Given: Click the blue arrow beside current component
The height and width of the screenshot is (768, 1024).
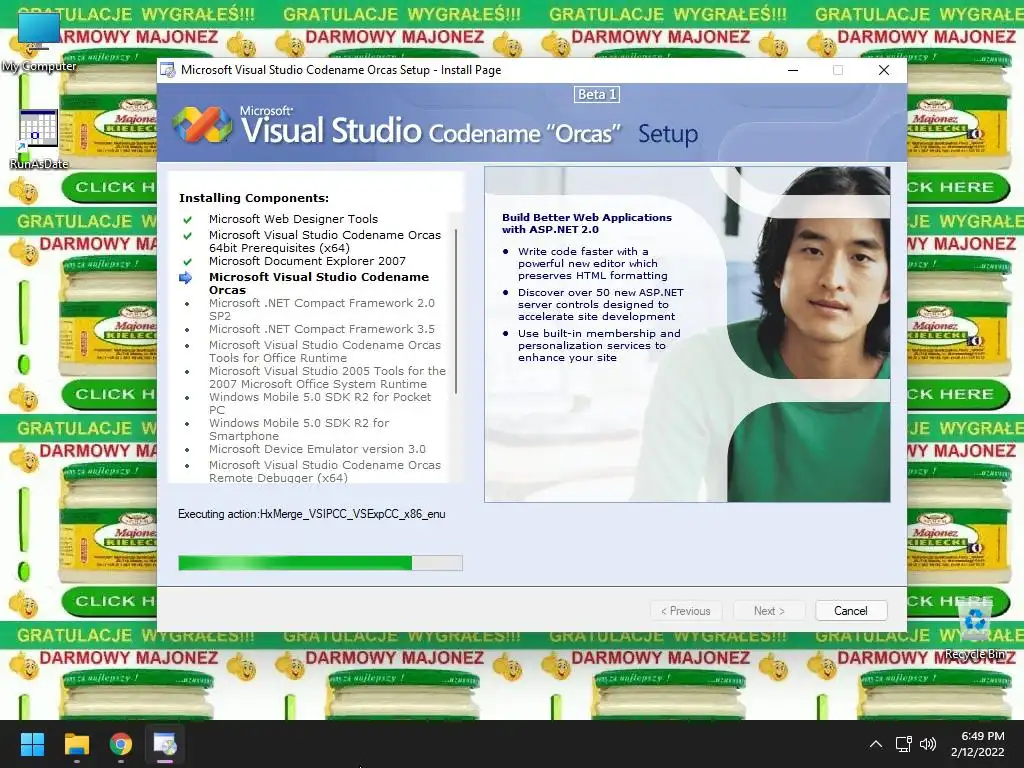Looking at the screenshot, I should tap(186, 278).
